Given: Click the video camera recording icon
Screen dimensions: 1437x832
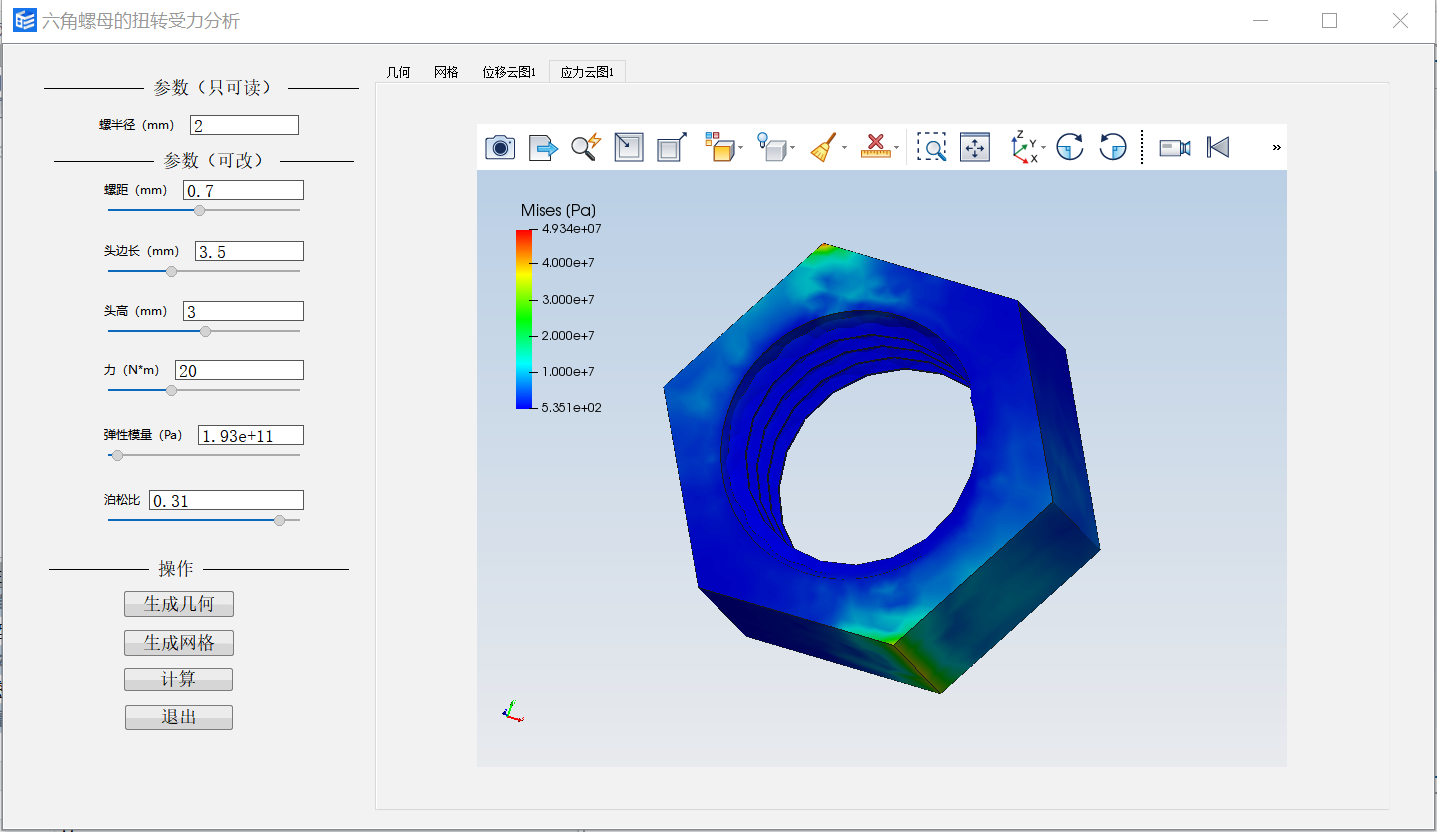Looking at the screenshot, I should point(1175,148).
